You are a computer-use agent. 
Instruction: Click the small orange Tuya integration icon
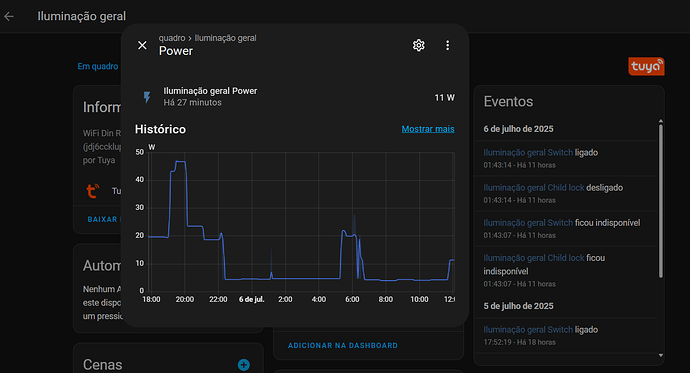click(92, 191)
